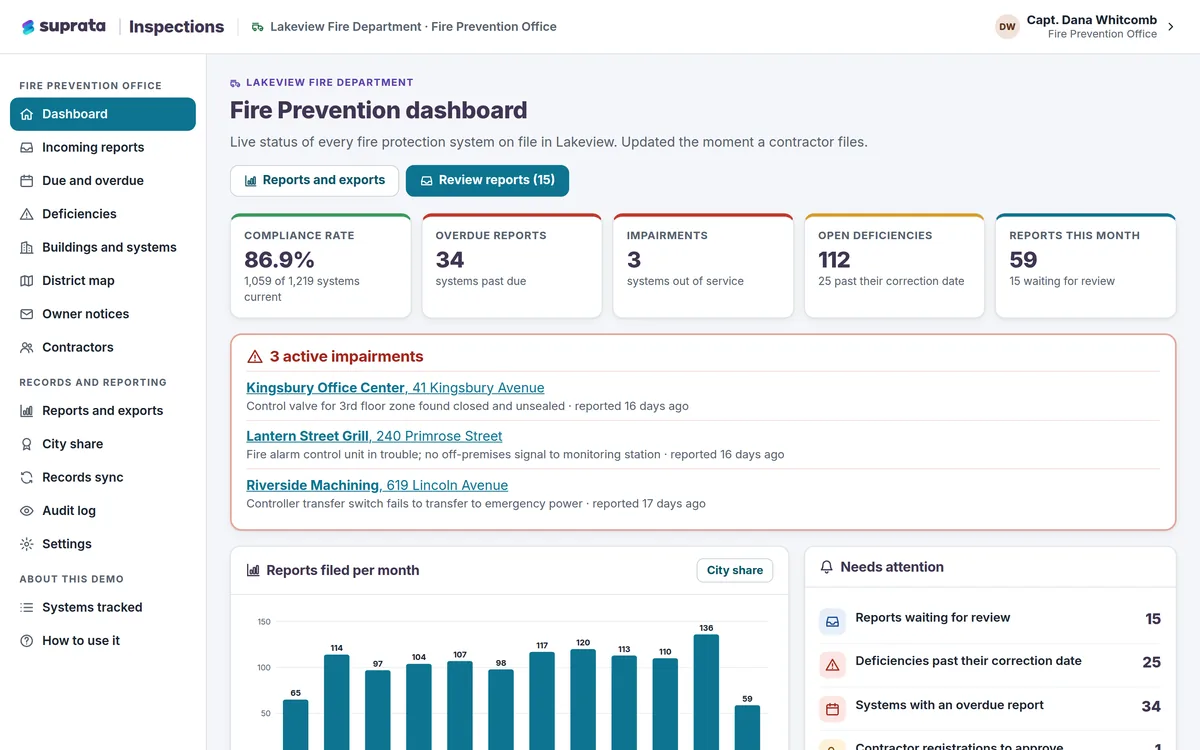Viewport: 1200px width, 750px height.
Task: Click the Contractors people icon
Action: pos(27,347)
